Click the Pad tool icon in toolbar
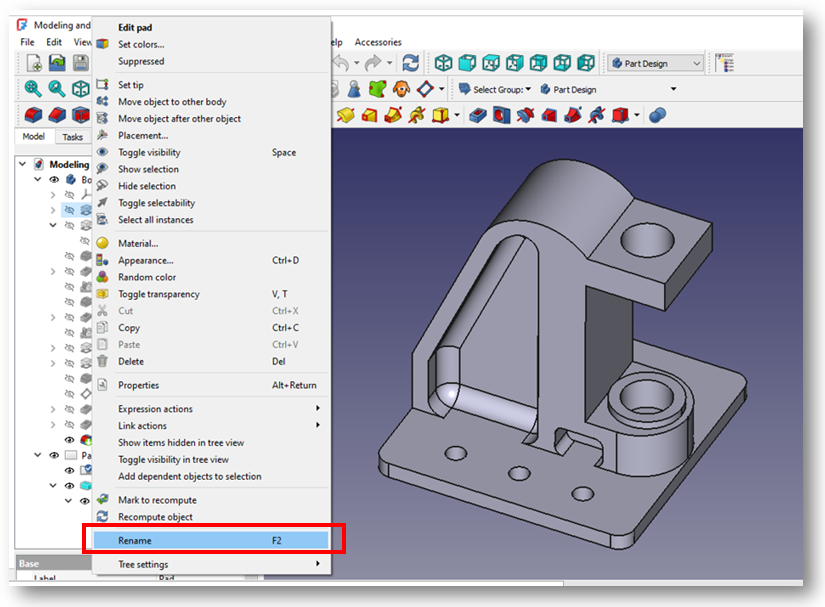This screenshot has width=825, height=607. [347, 115]
